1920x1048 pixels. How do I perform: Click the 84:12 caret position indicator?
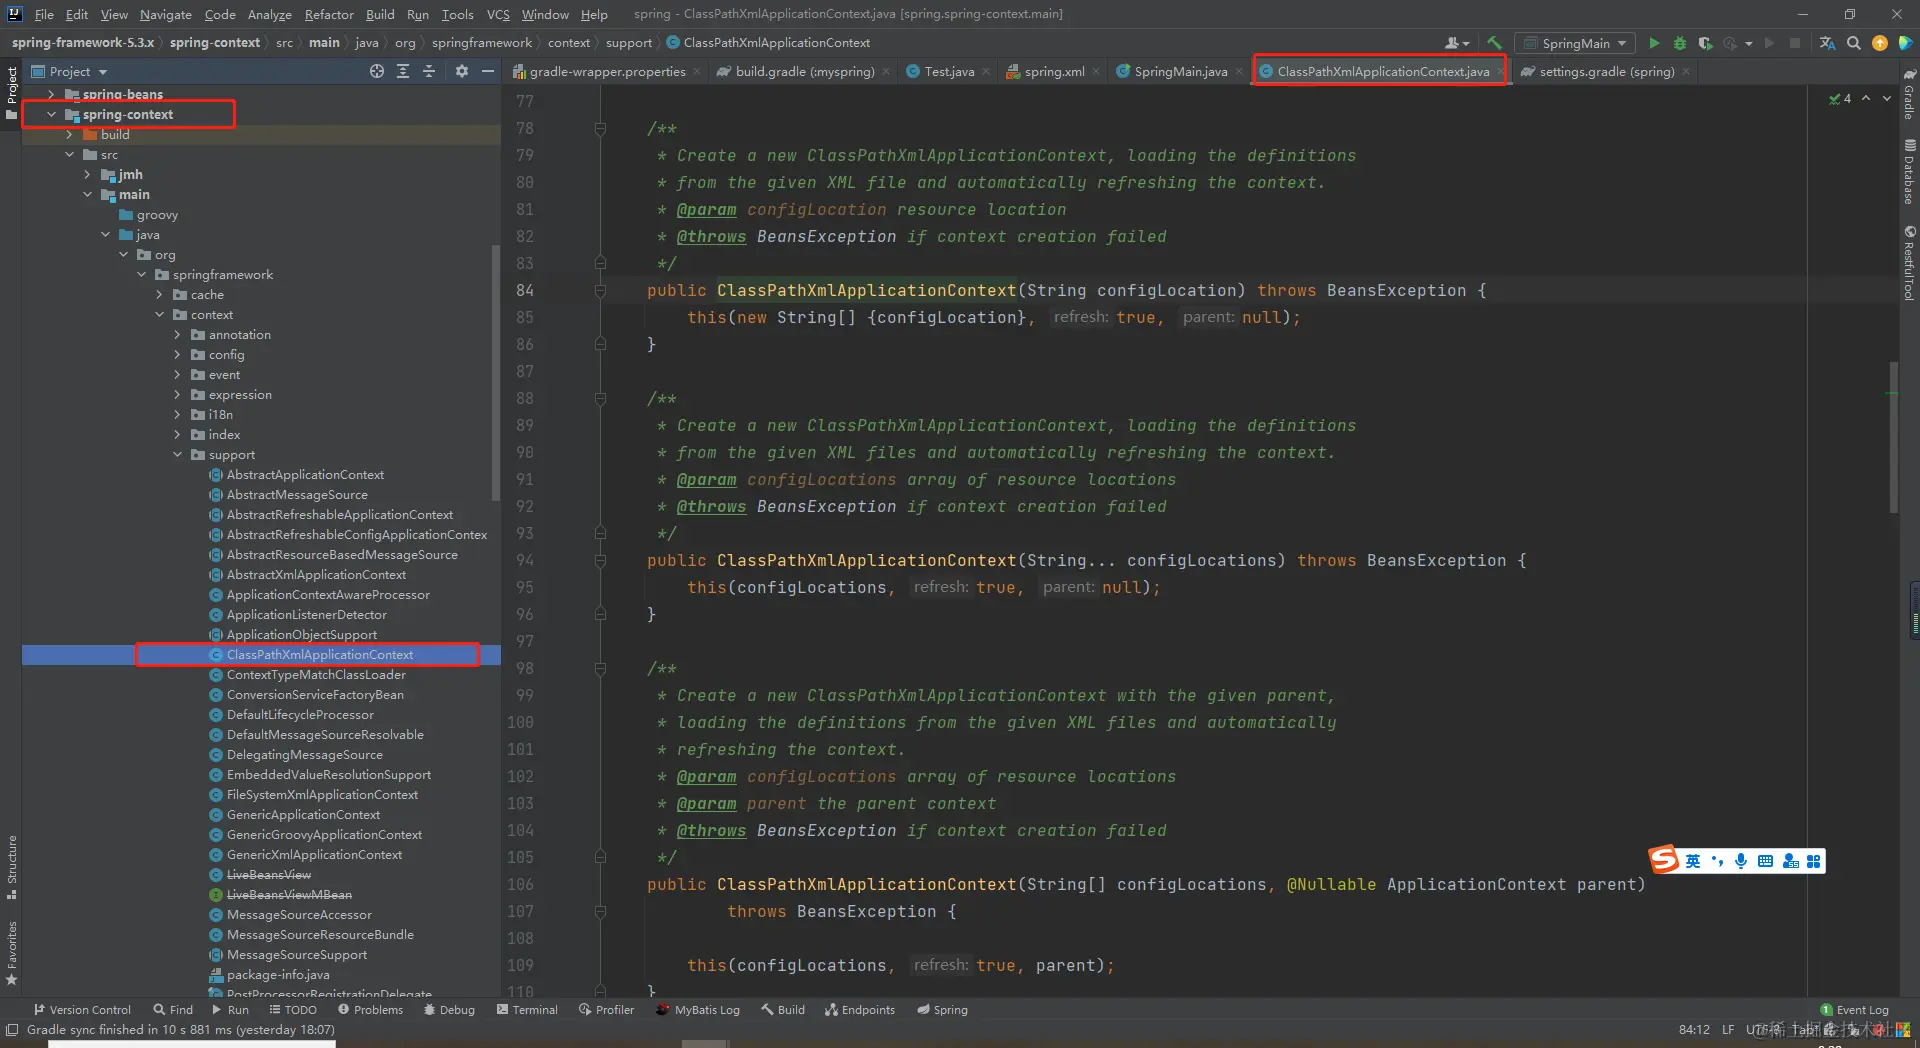pos(1694,1029)
